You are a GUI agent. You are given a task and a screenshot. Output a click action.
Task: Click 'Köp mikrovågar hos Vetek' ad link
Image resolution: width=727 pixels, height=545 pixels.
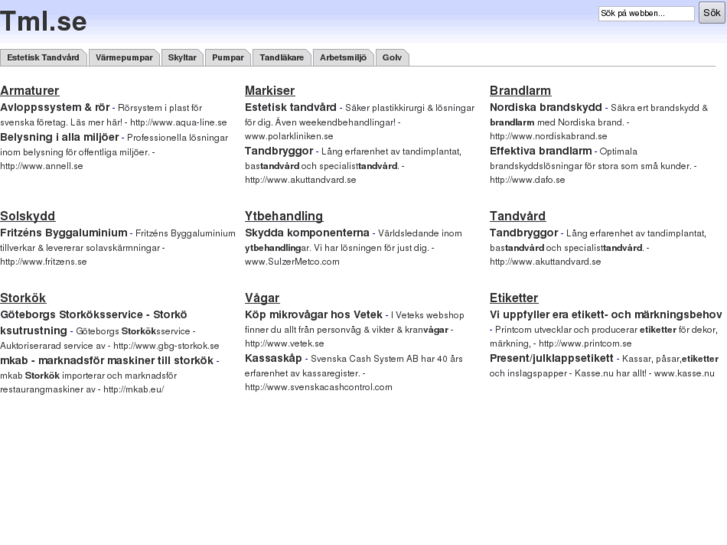(313, 314)
